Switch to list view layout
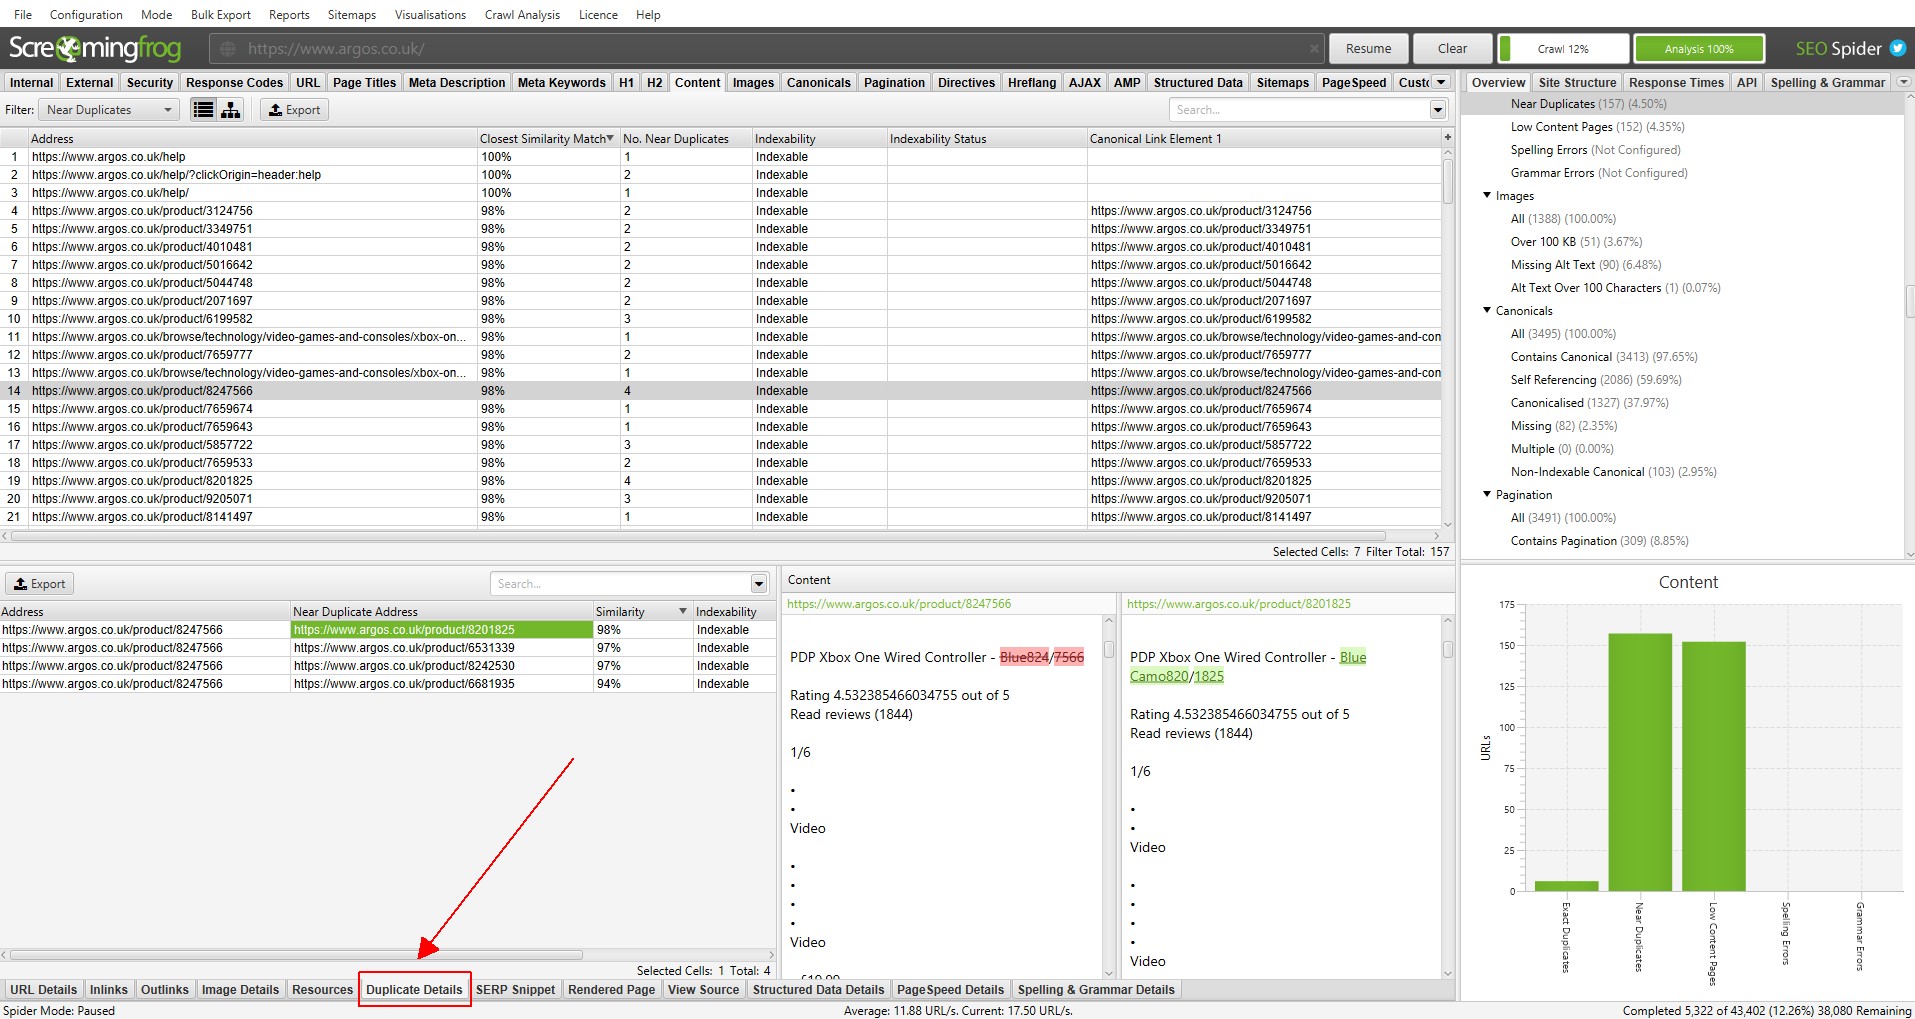The width and height of the screenshot is (1915, 1019). click(x=203, y=109)
